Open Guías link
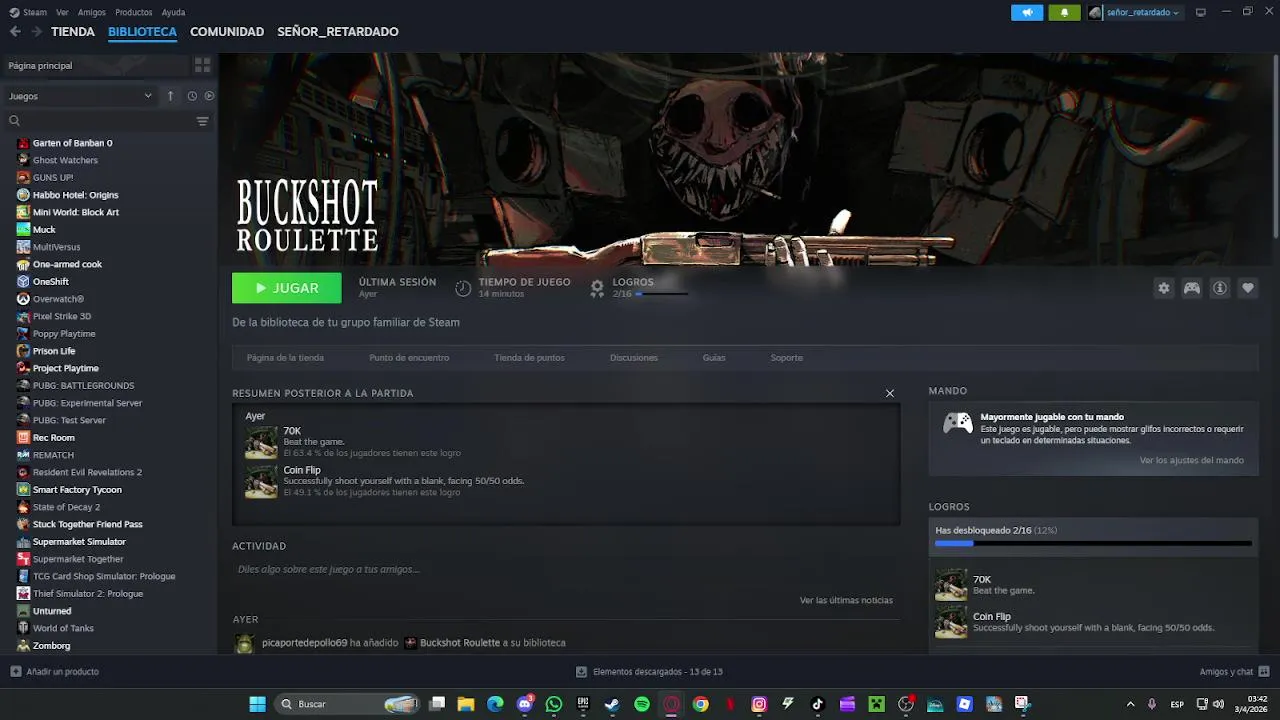This screenshot has height=720, width=1280. coord(714,358)
